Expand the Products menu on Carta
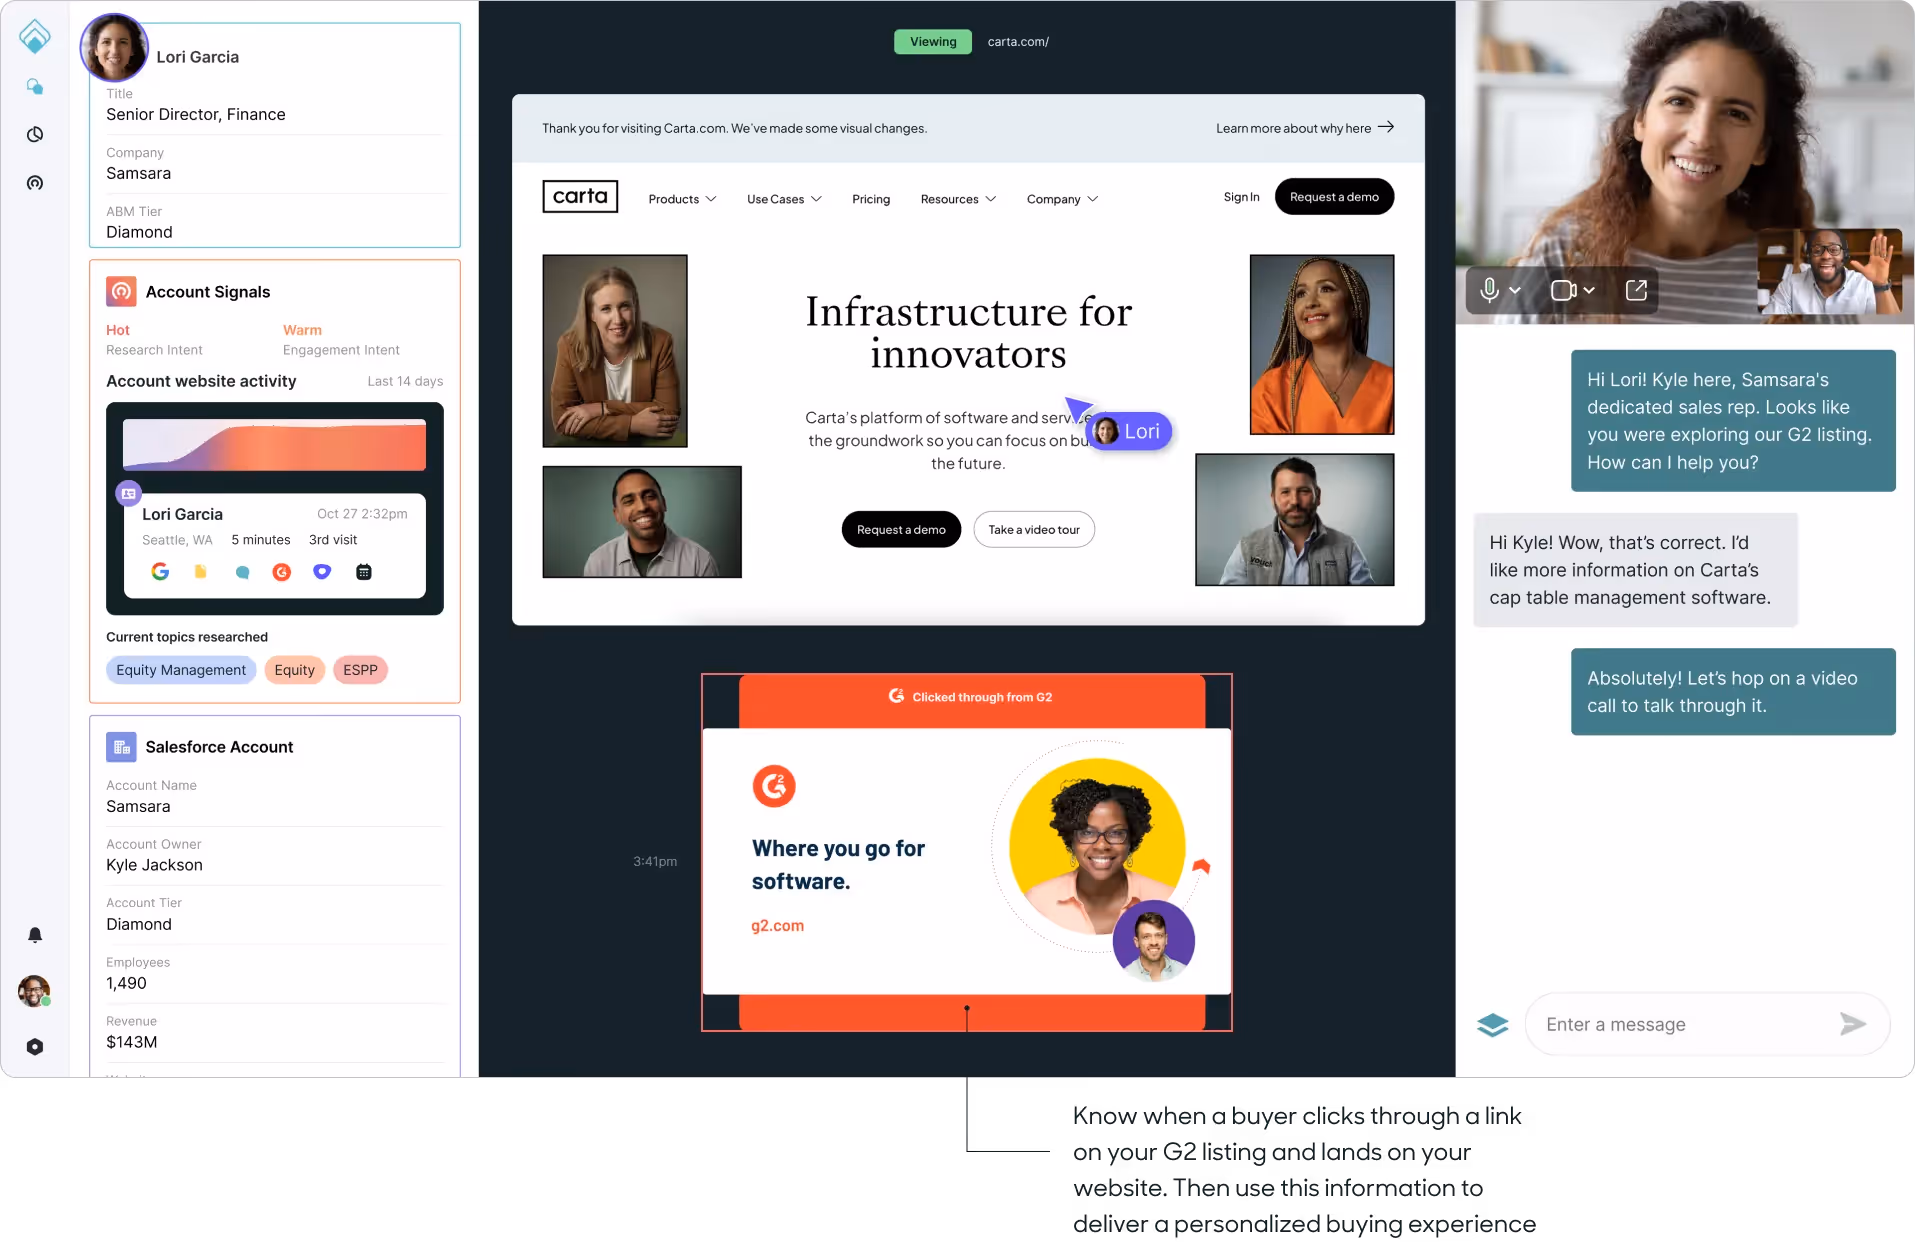Viewport: 1915px width, 1242px height. point(682,199)
